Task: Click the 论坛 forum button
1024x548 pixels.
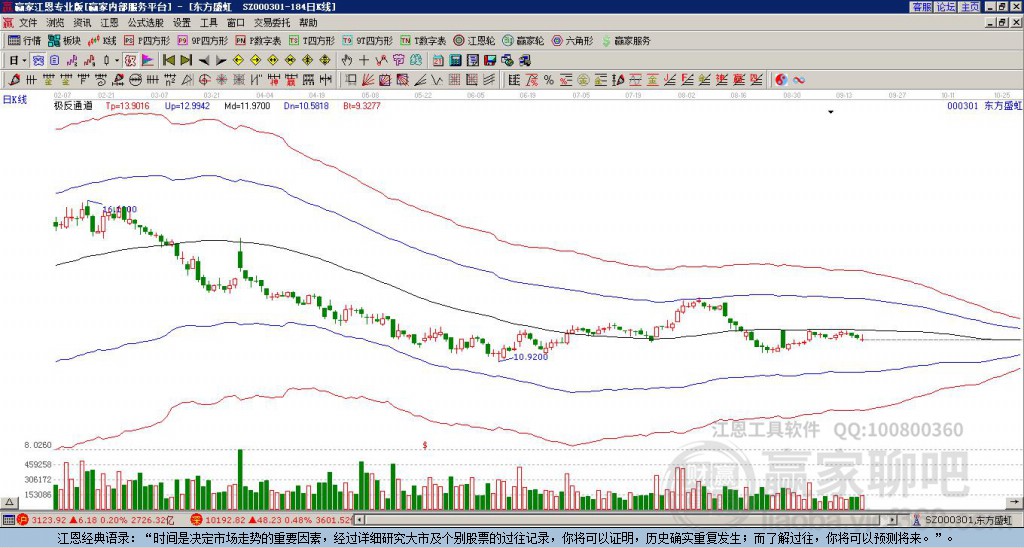Action: (946, 7)
